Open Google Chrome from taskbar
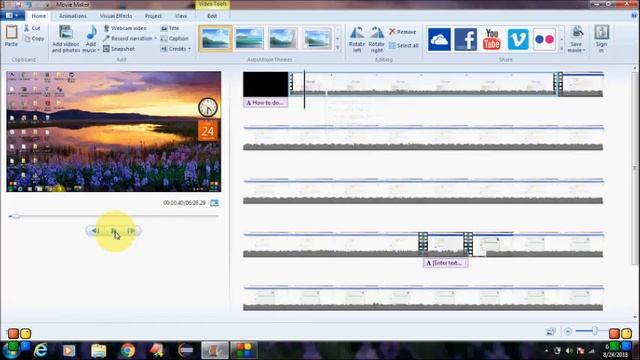Image resolution: width=640 pixels, height=360 pixels. (x=127, y=350)
